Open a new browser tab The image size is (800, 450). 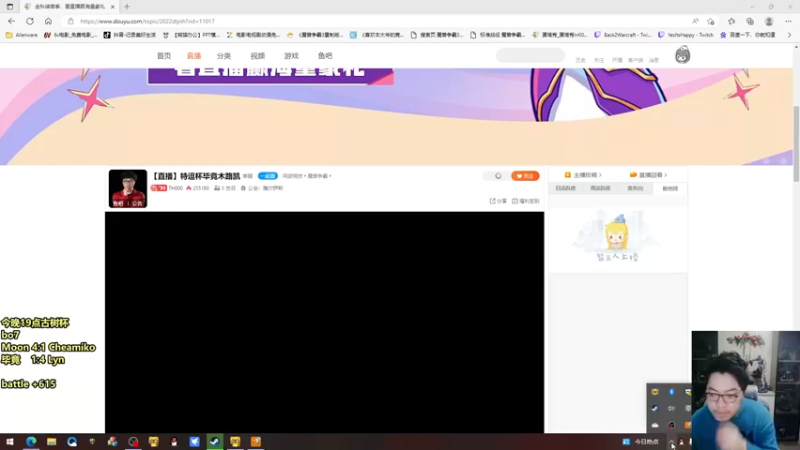tap(127, 7)
